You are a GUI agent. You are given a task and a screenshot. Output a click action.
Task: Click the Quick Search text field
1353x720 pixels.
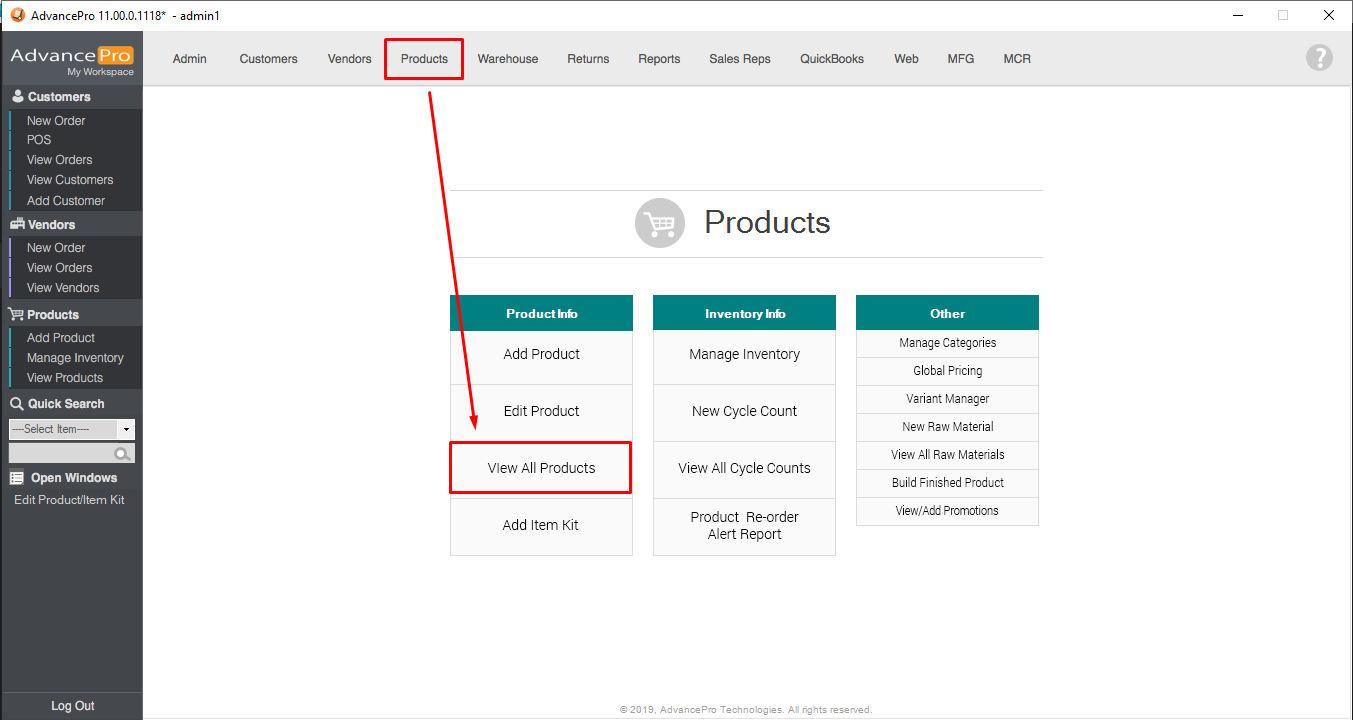click(60, 454)
